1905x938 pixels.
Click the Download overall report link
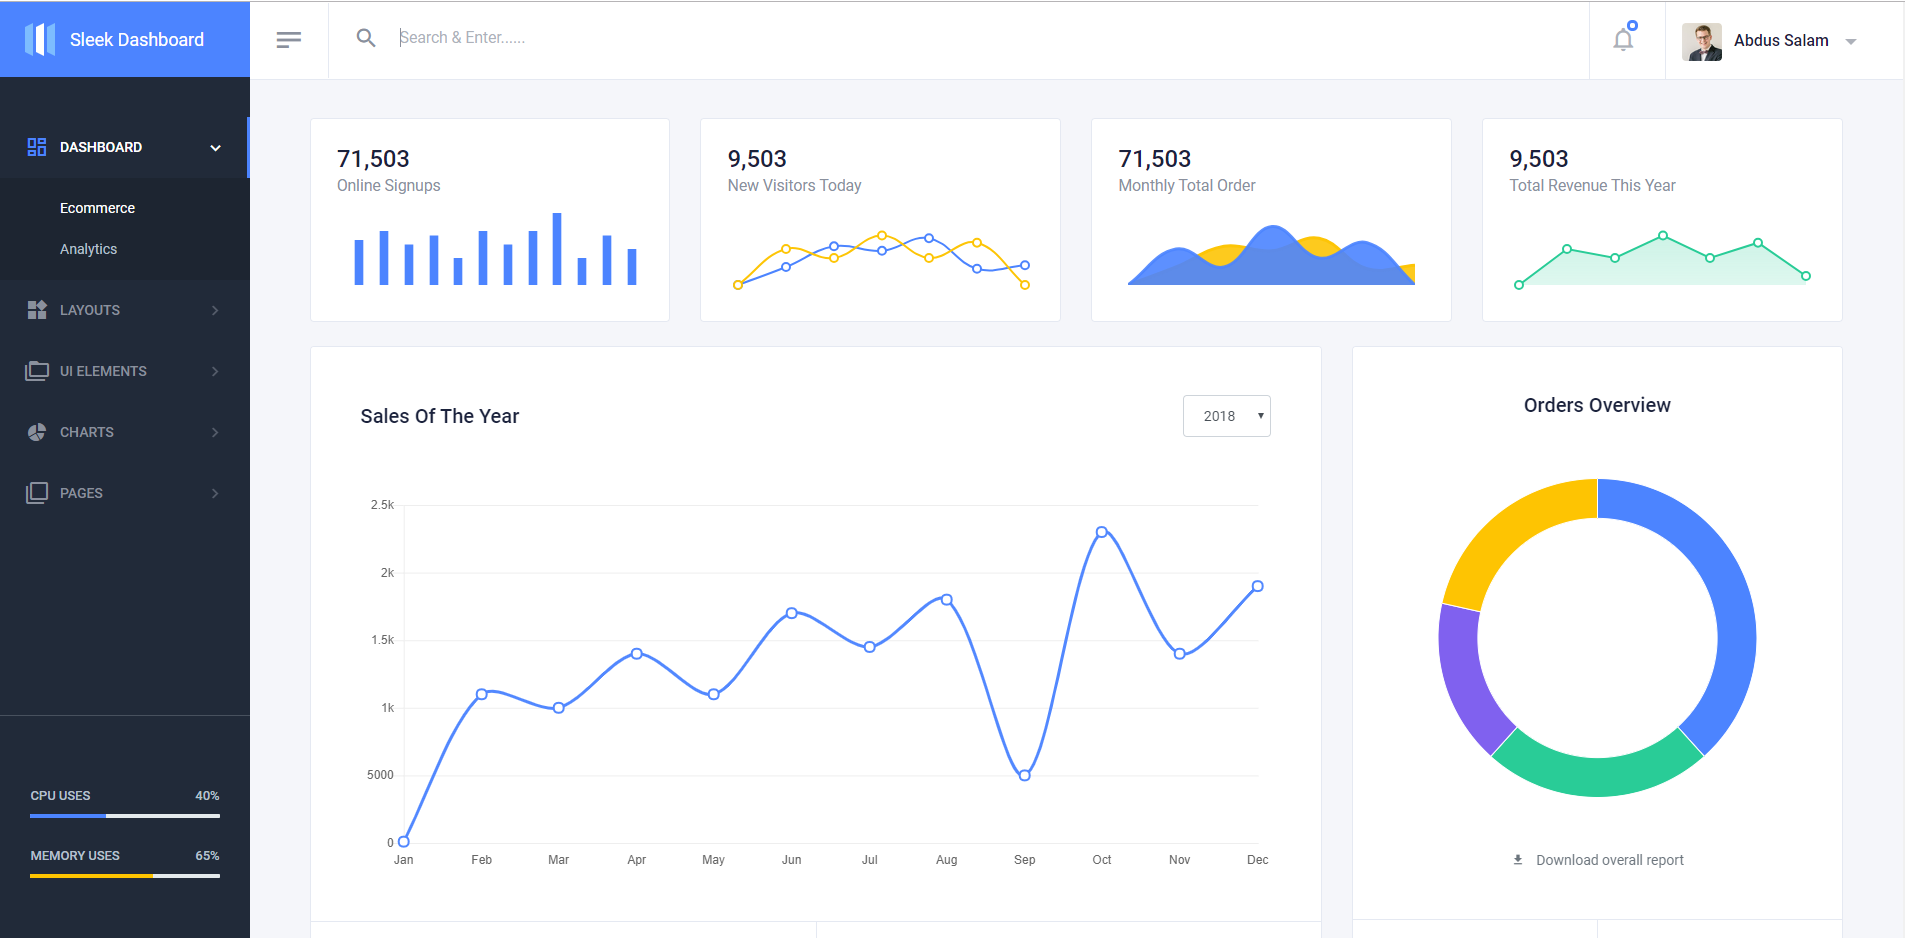(1609, 860)
